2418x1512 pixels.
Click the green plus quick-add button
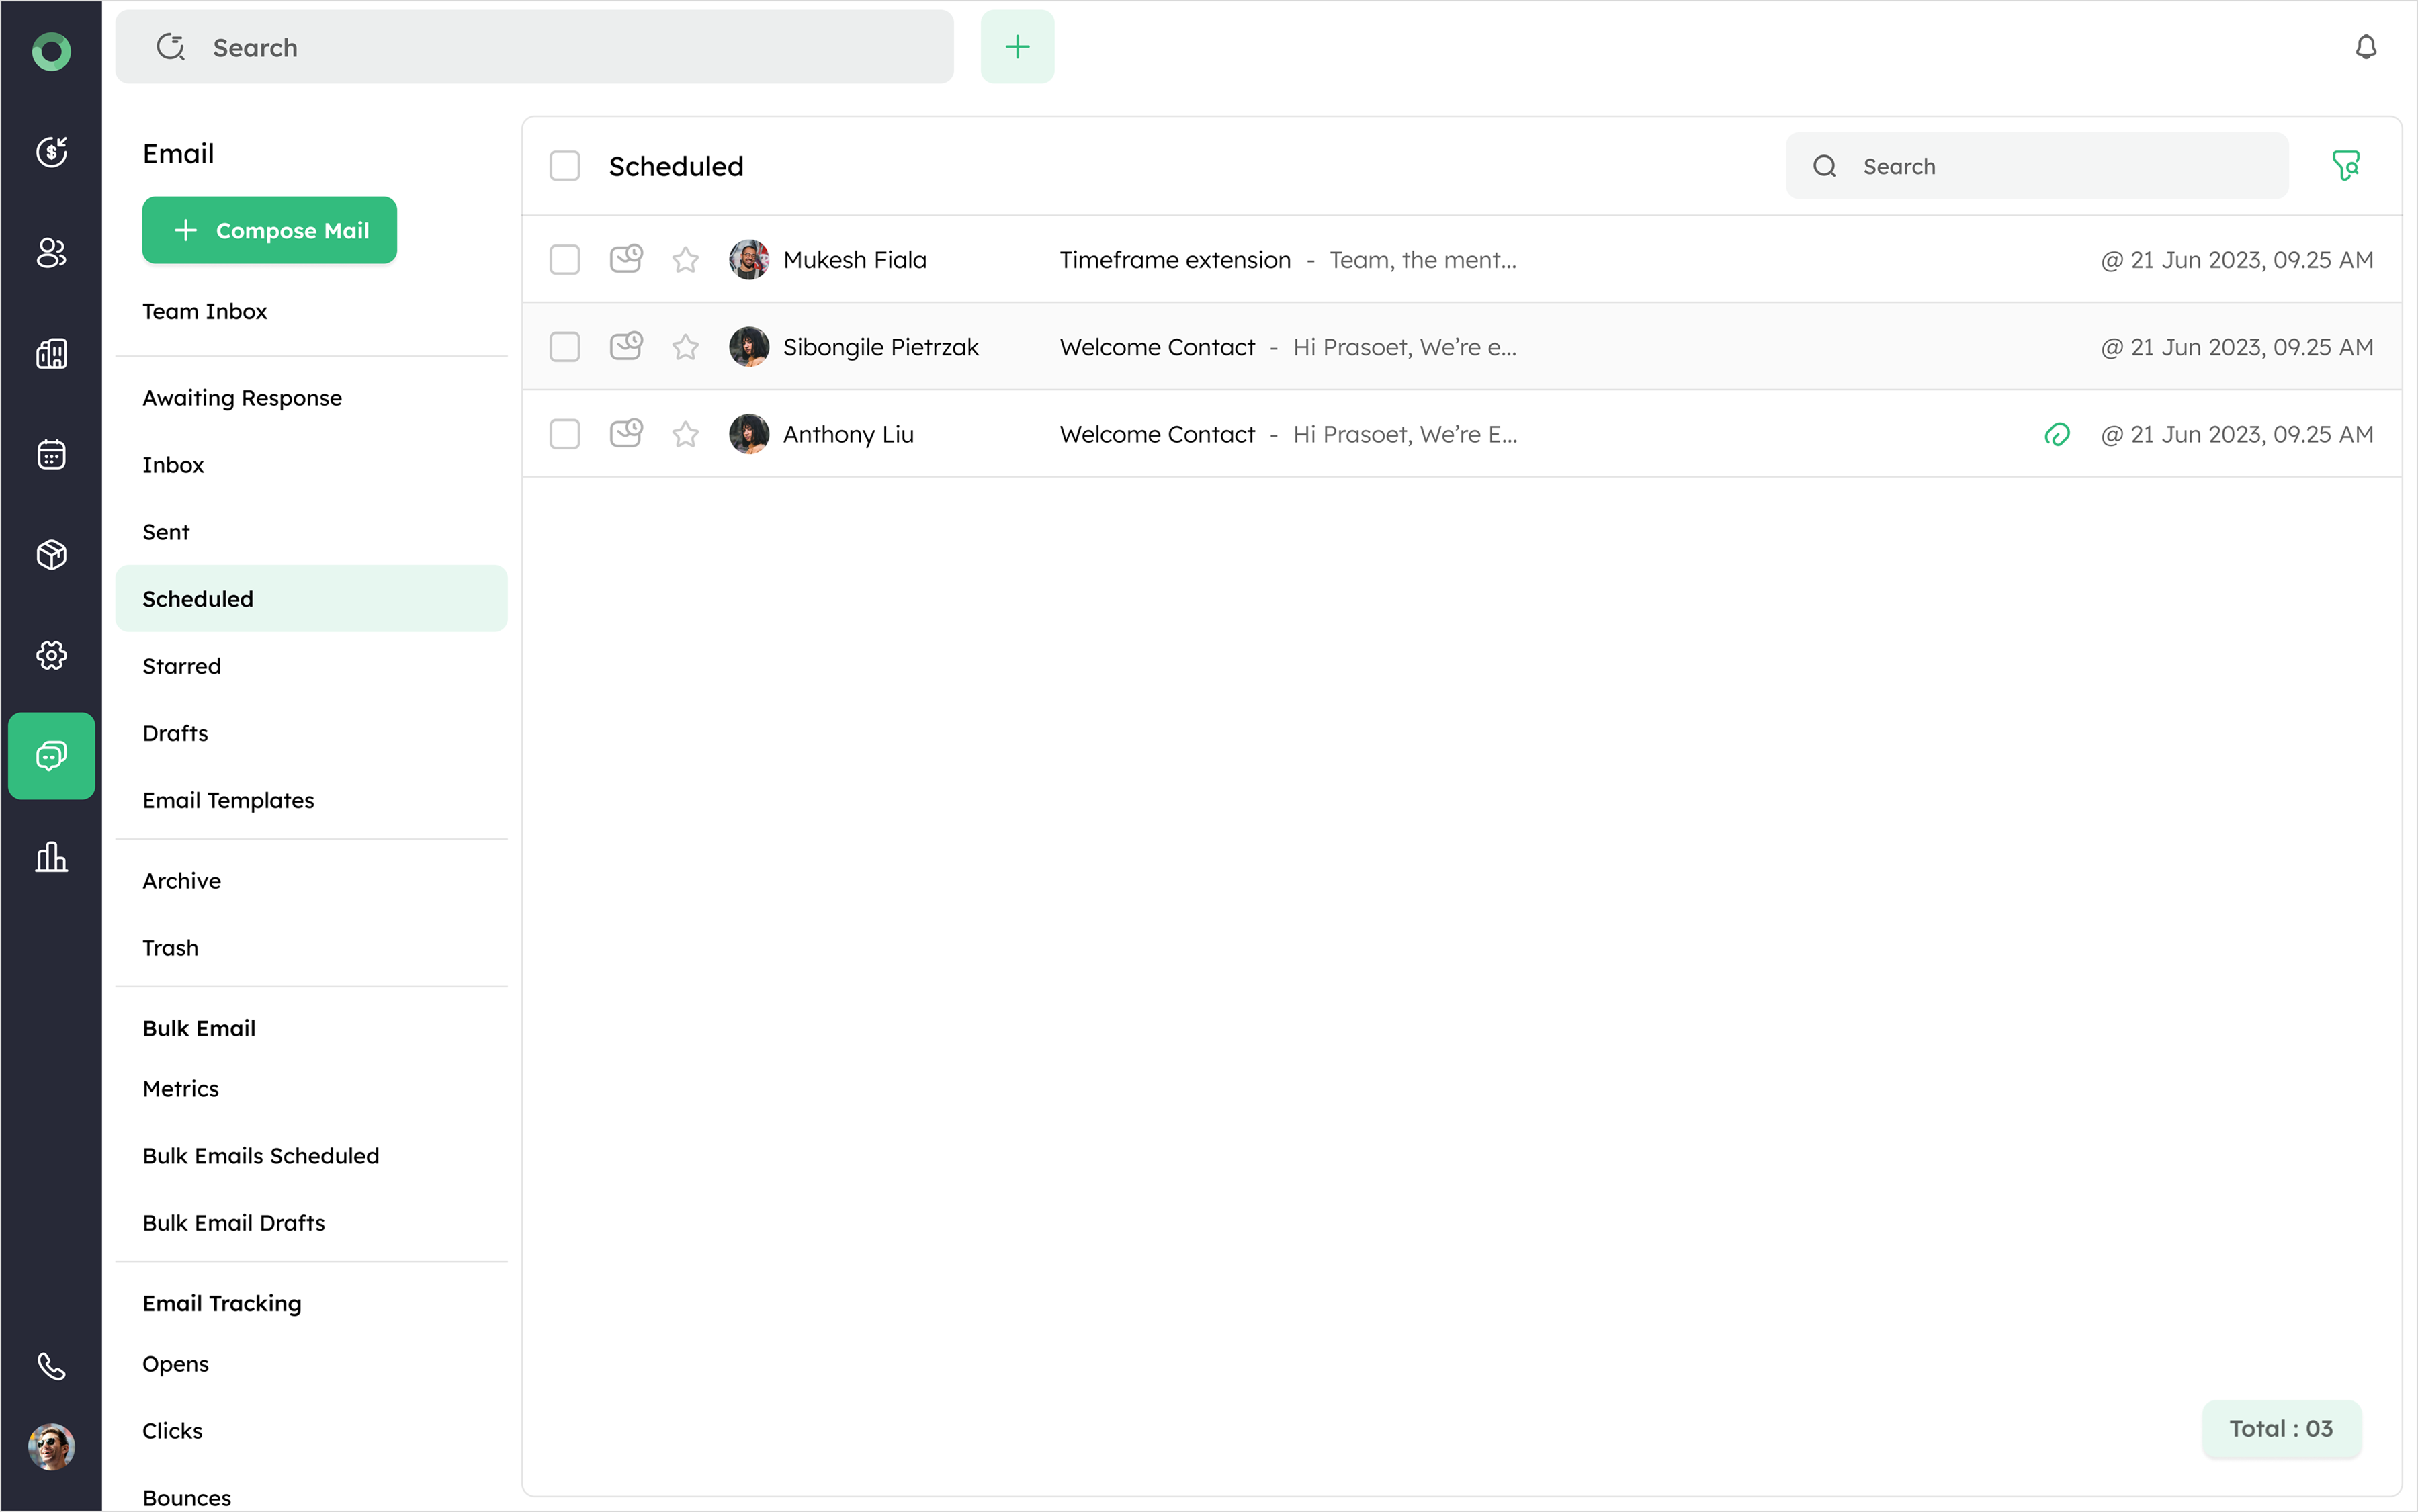point(1017,47)
